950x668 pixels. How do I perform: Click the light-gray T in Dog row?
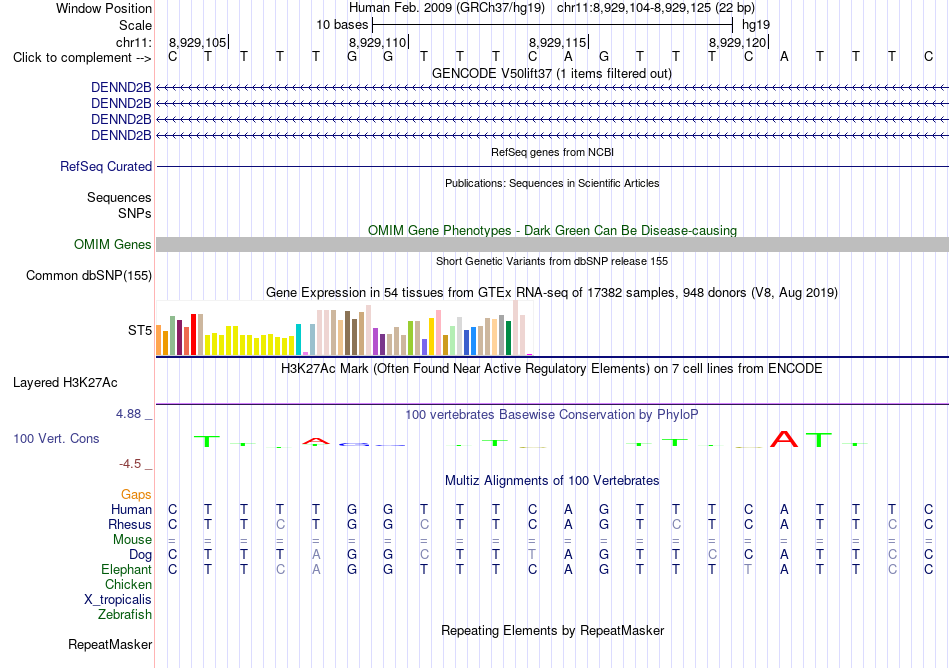[x=532, y=554]
